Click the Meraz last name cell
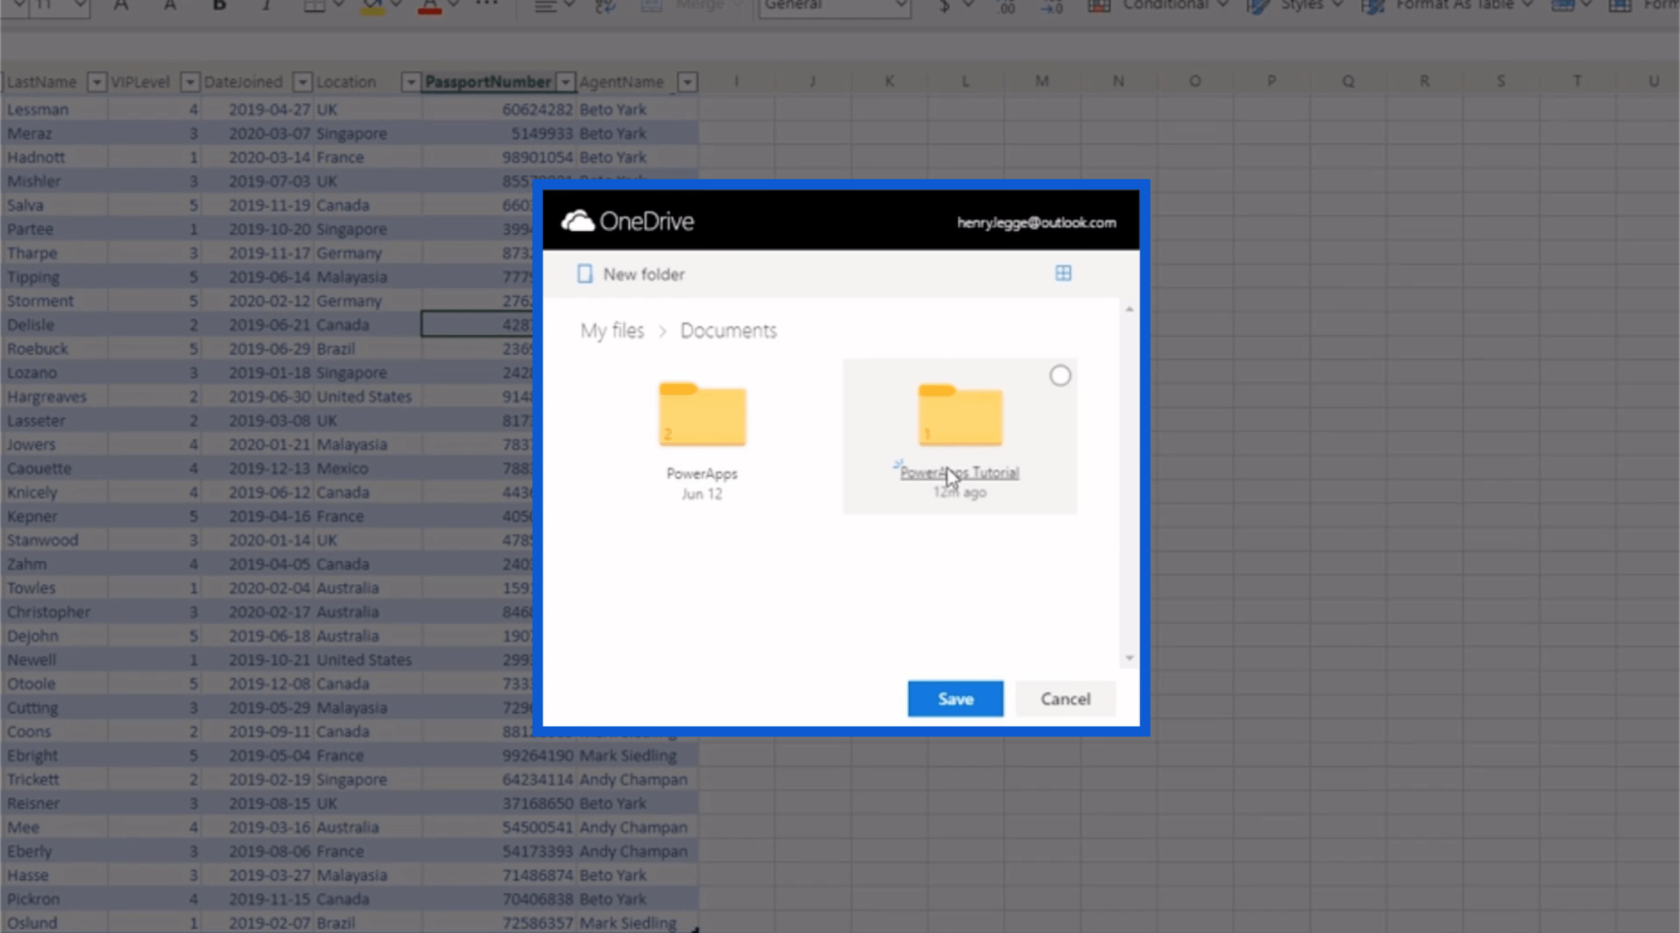The height and width of the screenshot is (933, 1680). [54, 134]
